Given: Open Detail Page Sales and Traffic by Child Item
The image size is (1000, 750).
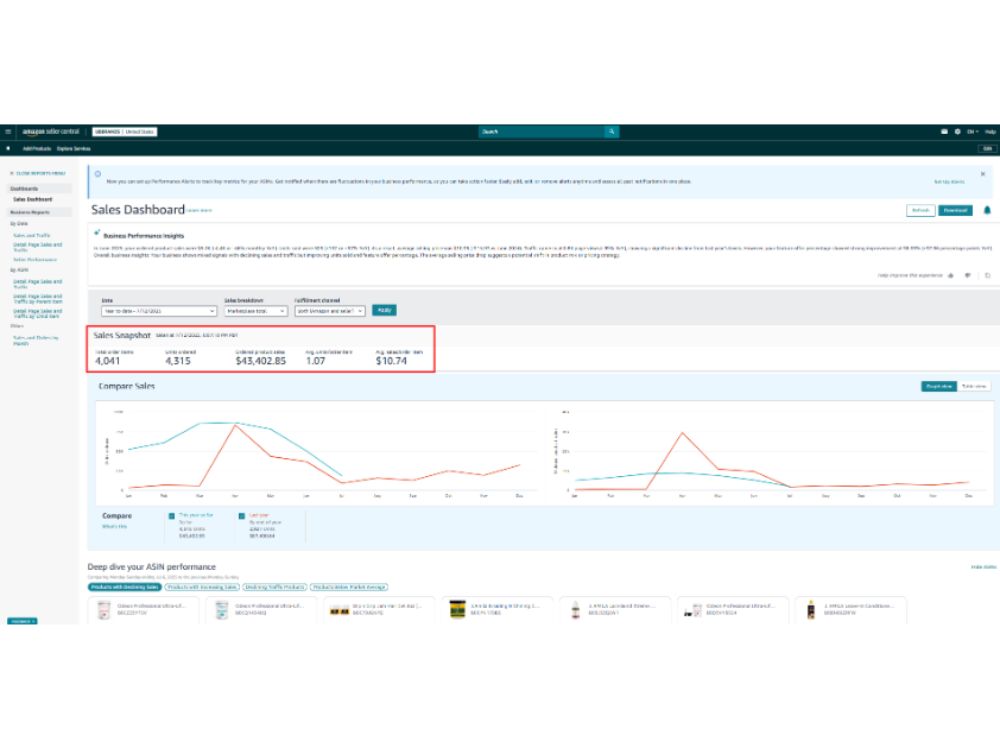Looking at the screenshot, I should (x=38, y=314).
